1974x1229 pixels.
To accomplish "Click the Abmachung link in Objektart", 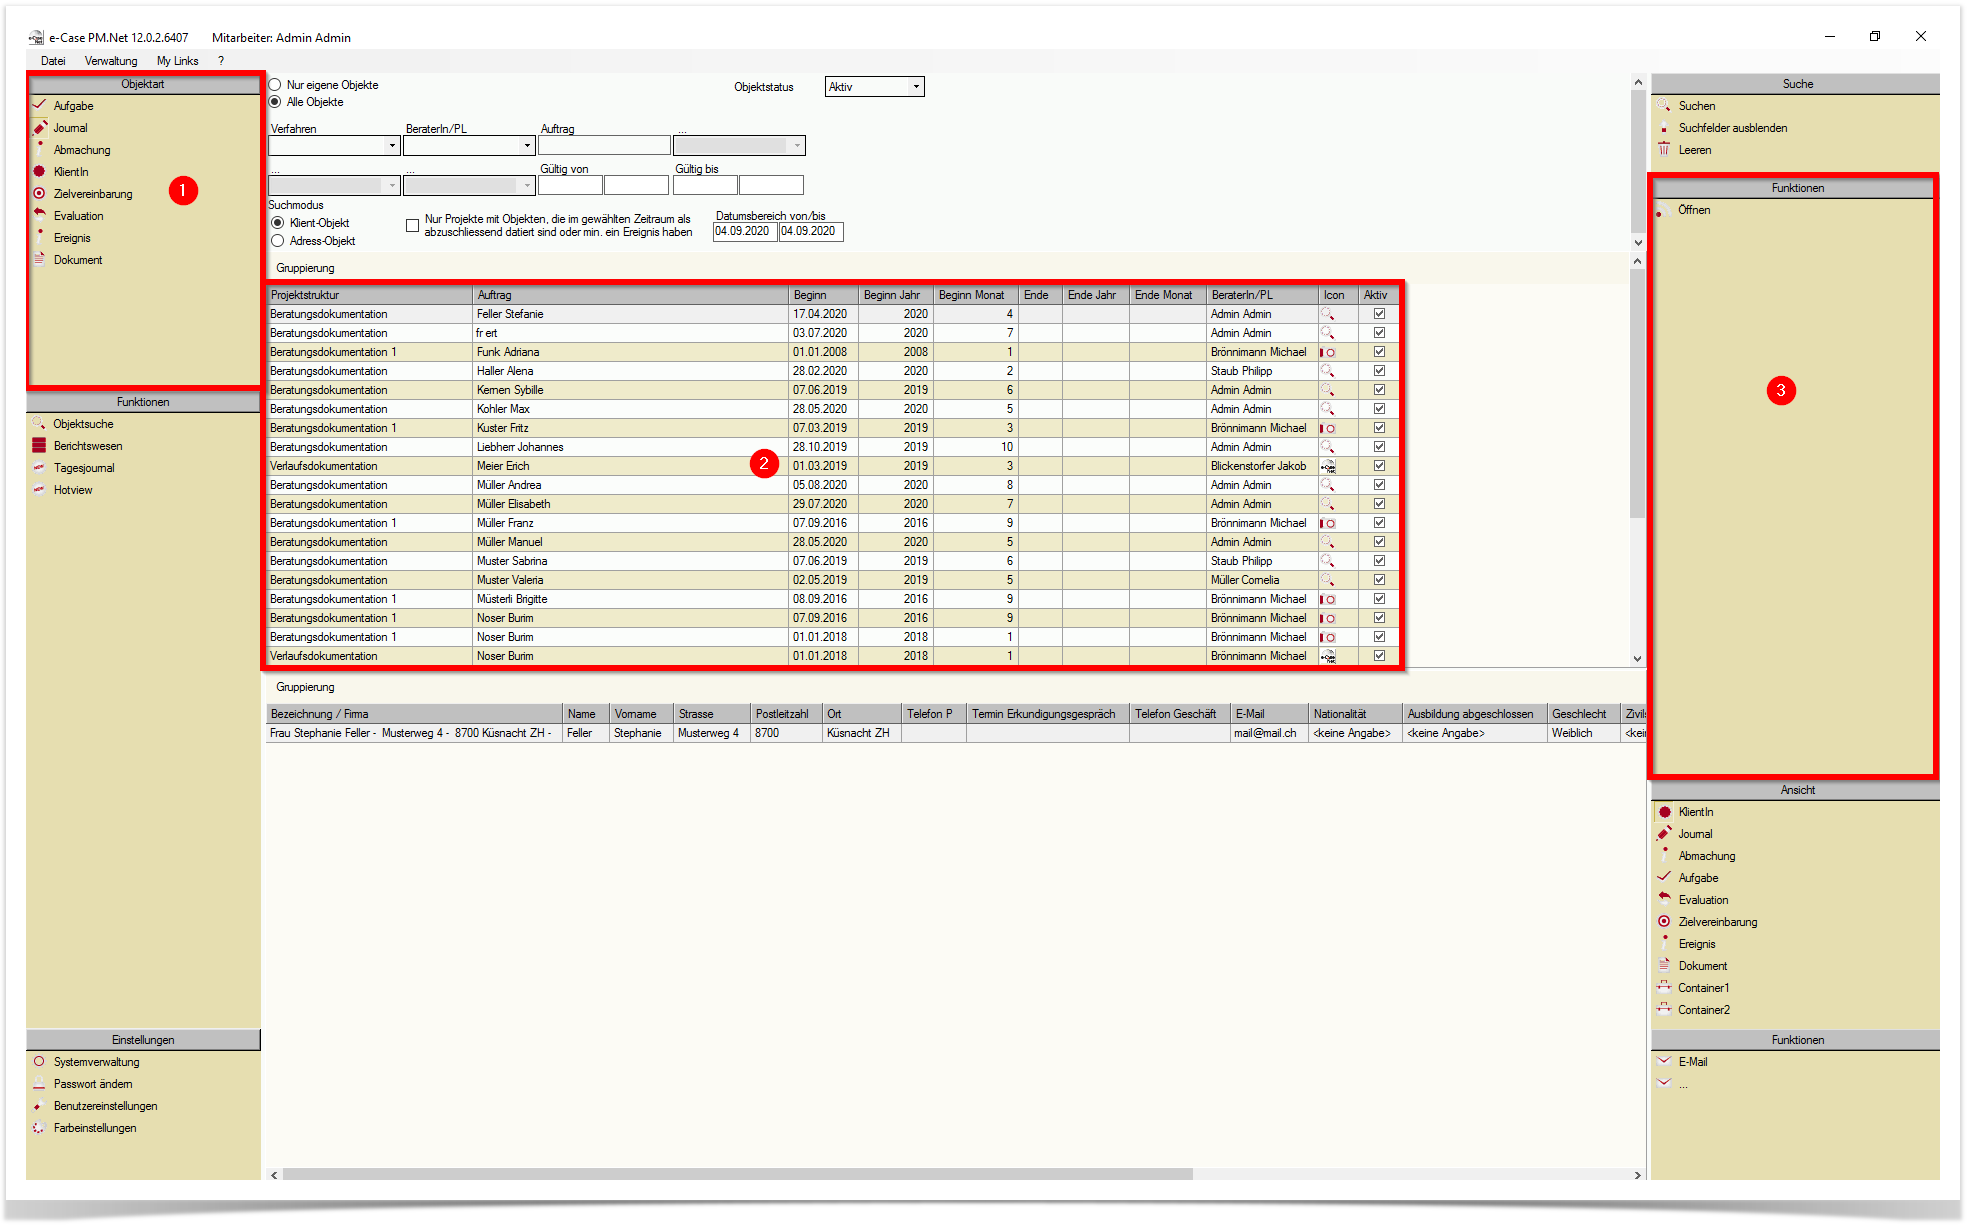I will tap(82, 150).
